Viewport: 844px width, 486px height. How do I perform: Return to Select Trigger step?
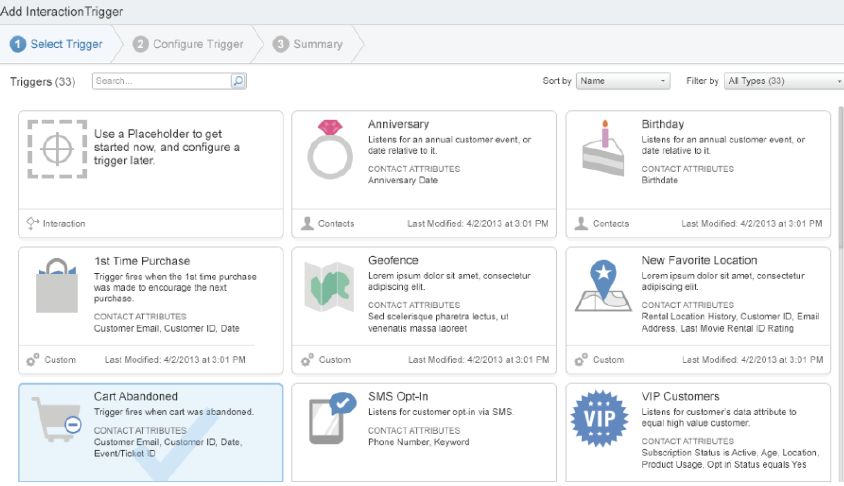(x=59, y=44)
